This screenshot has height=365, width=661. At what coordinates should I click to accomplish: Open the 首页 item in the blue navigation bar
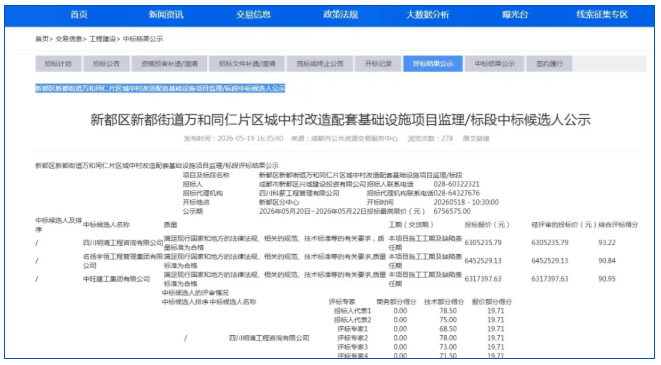pyautogui.click(x=79, y=15)
